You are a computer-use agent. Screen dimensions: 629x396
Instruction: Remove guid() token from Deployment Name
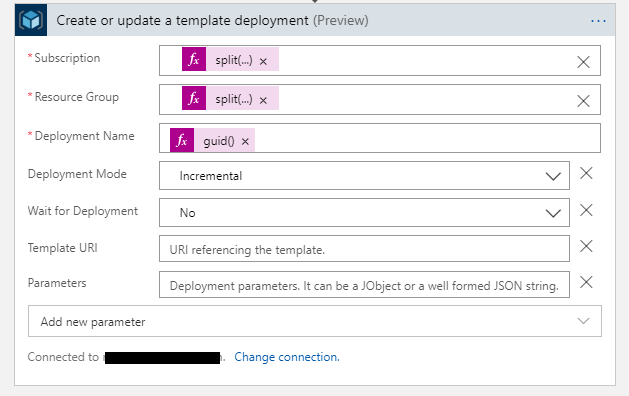245,142
